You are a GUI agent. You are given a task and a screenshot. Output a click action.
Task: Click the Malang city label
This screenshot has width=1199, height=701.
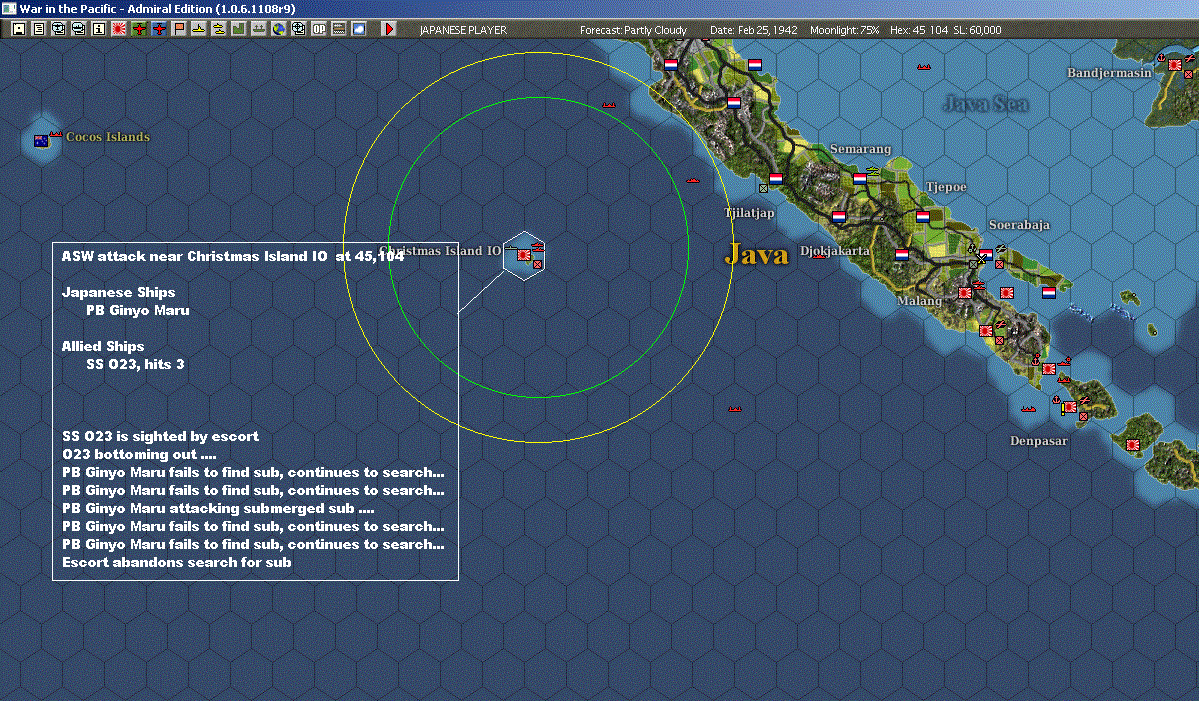(919, 300)
